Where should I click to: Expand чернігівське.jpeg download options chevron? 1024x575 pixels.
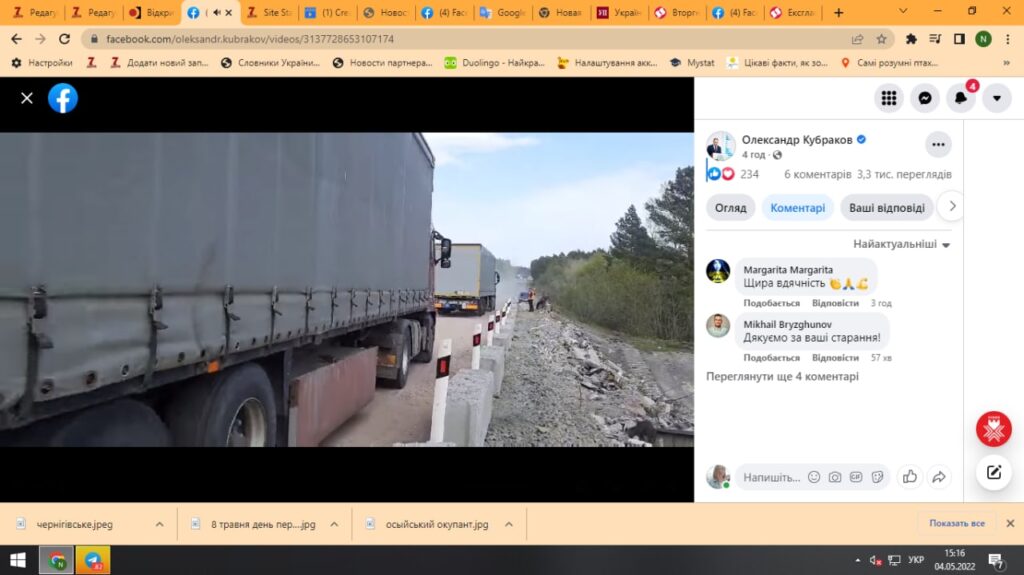point(159,524)
